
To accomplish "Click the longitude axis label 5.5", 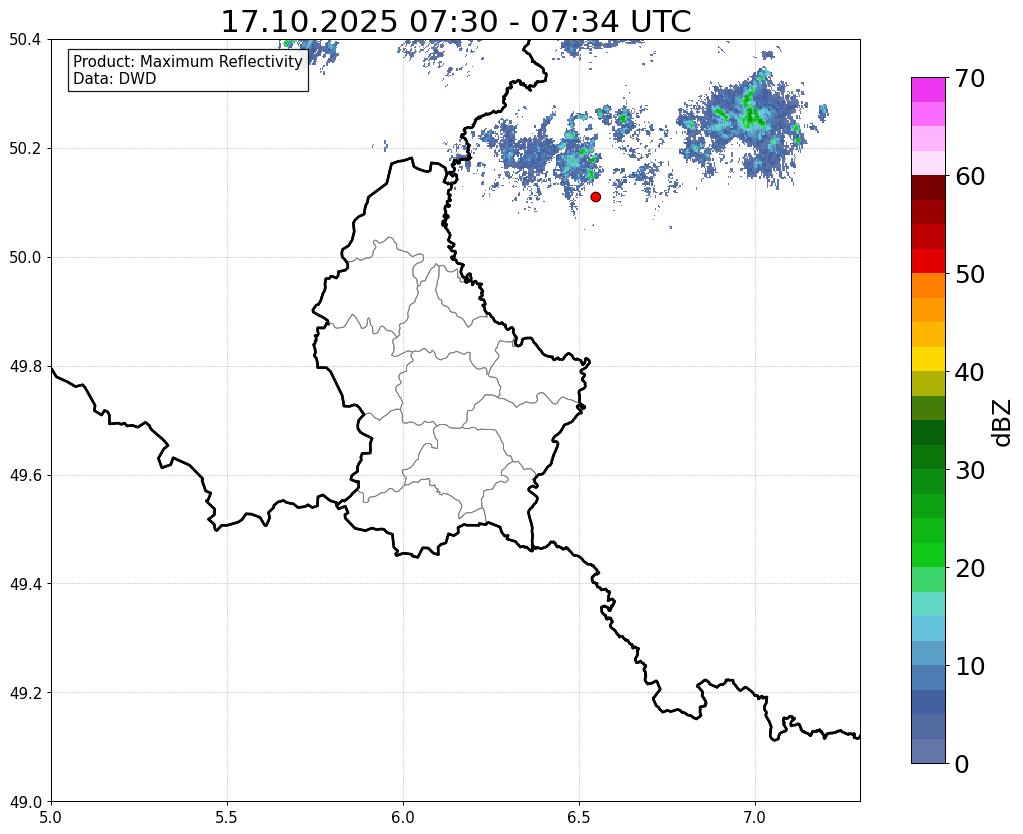I will coord(227,817).
